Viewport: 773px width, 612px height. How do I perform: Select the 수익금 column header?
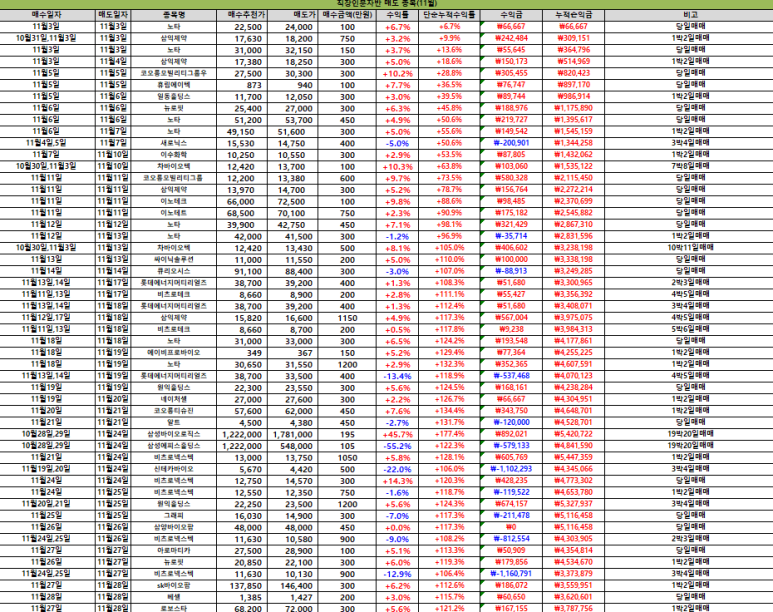point(511,15)
